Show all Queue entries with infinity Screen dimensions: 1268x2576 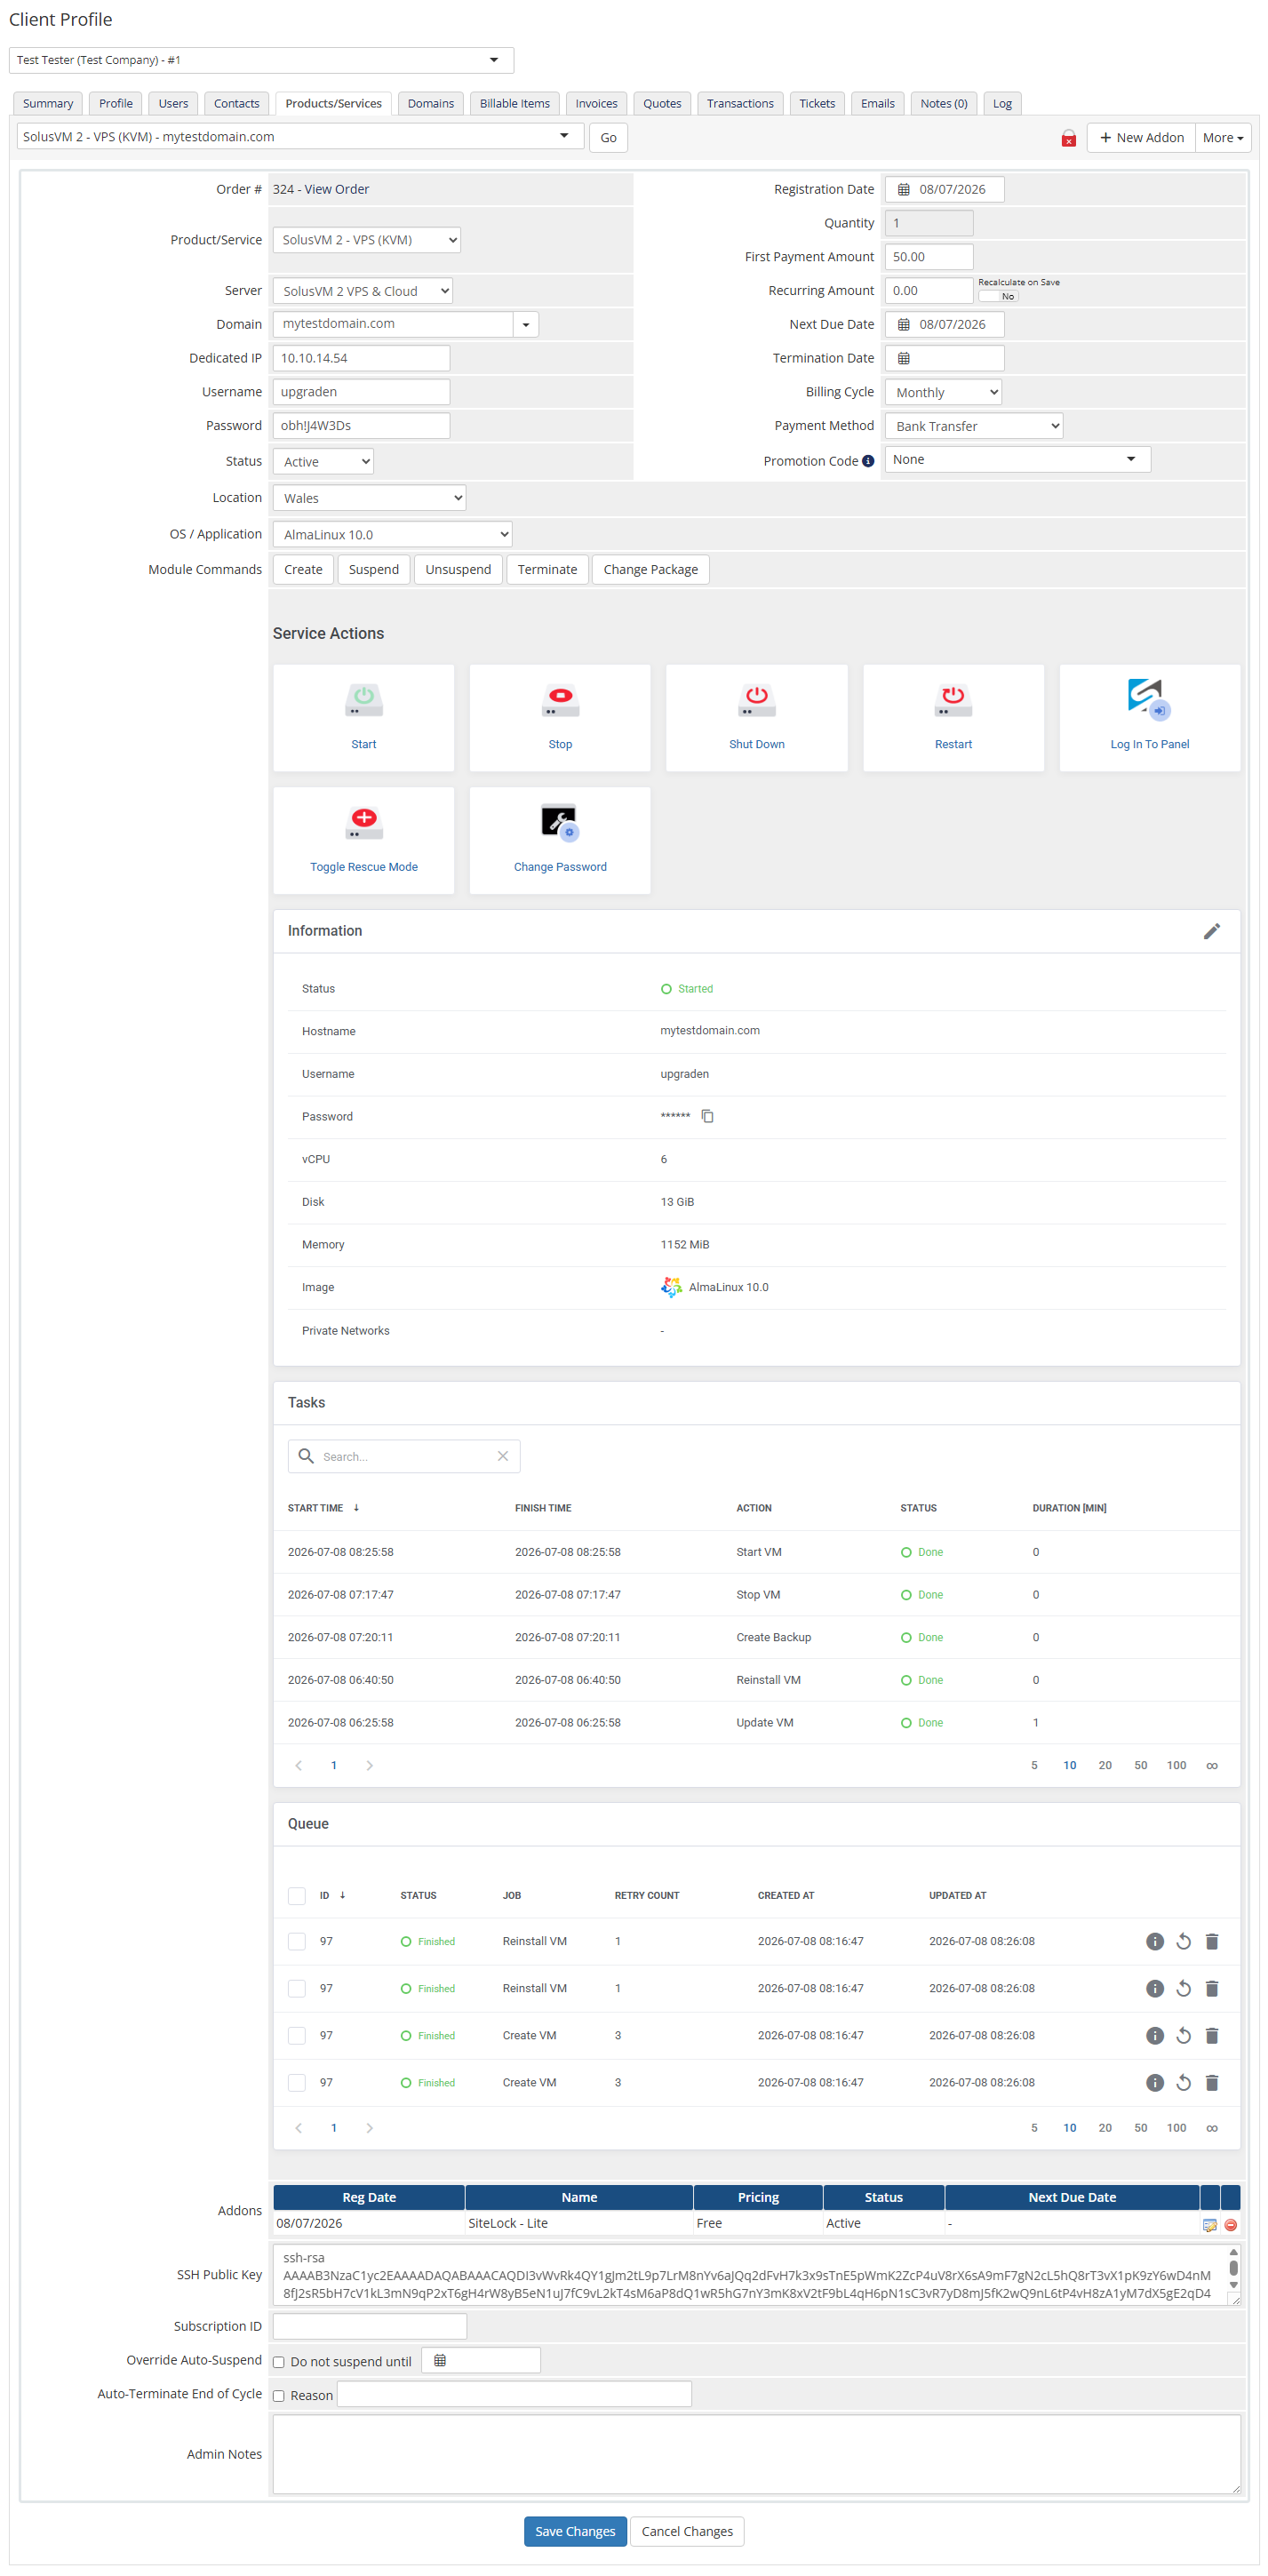[1211, 2128]
